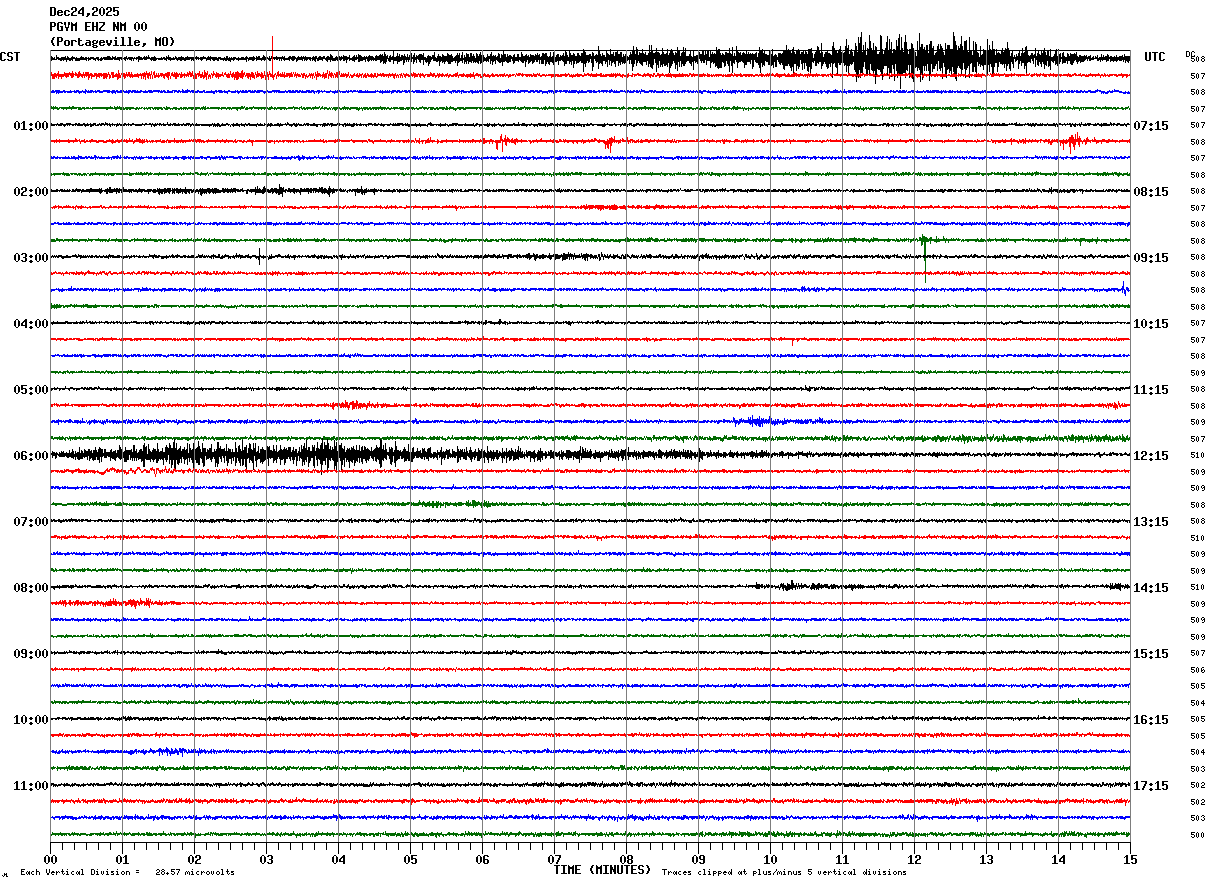Select the station code PGVM EHZ NM 00
The image size is (1210, 886).
(x=98, y=27)
